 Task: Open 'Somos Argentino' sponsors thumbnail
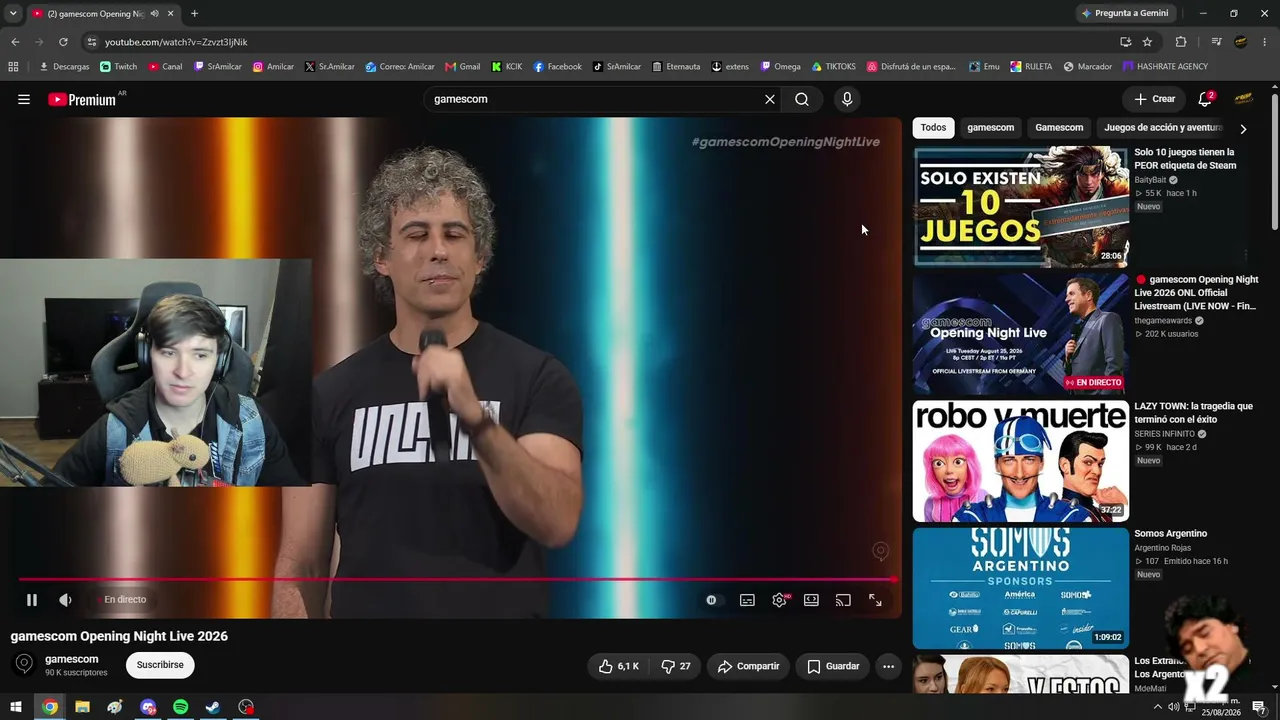1021,588
